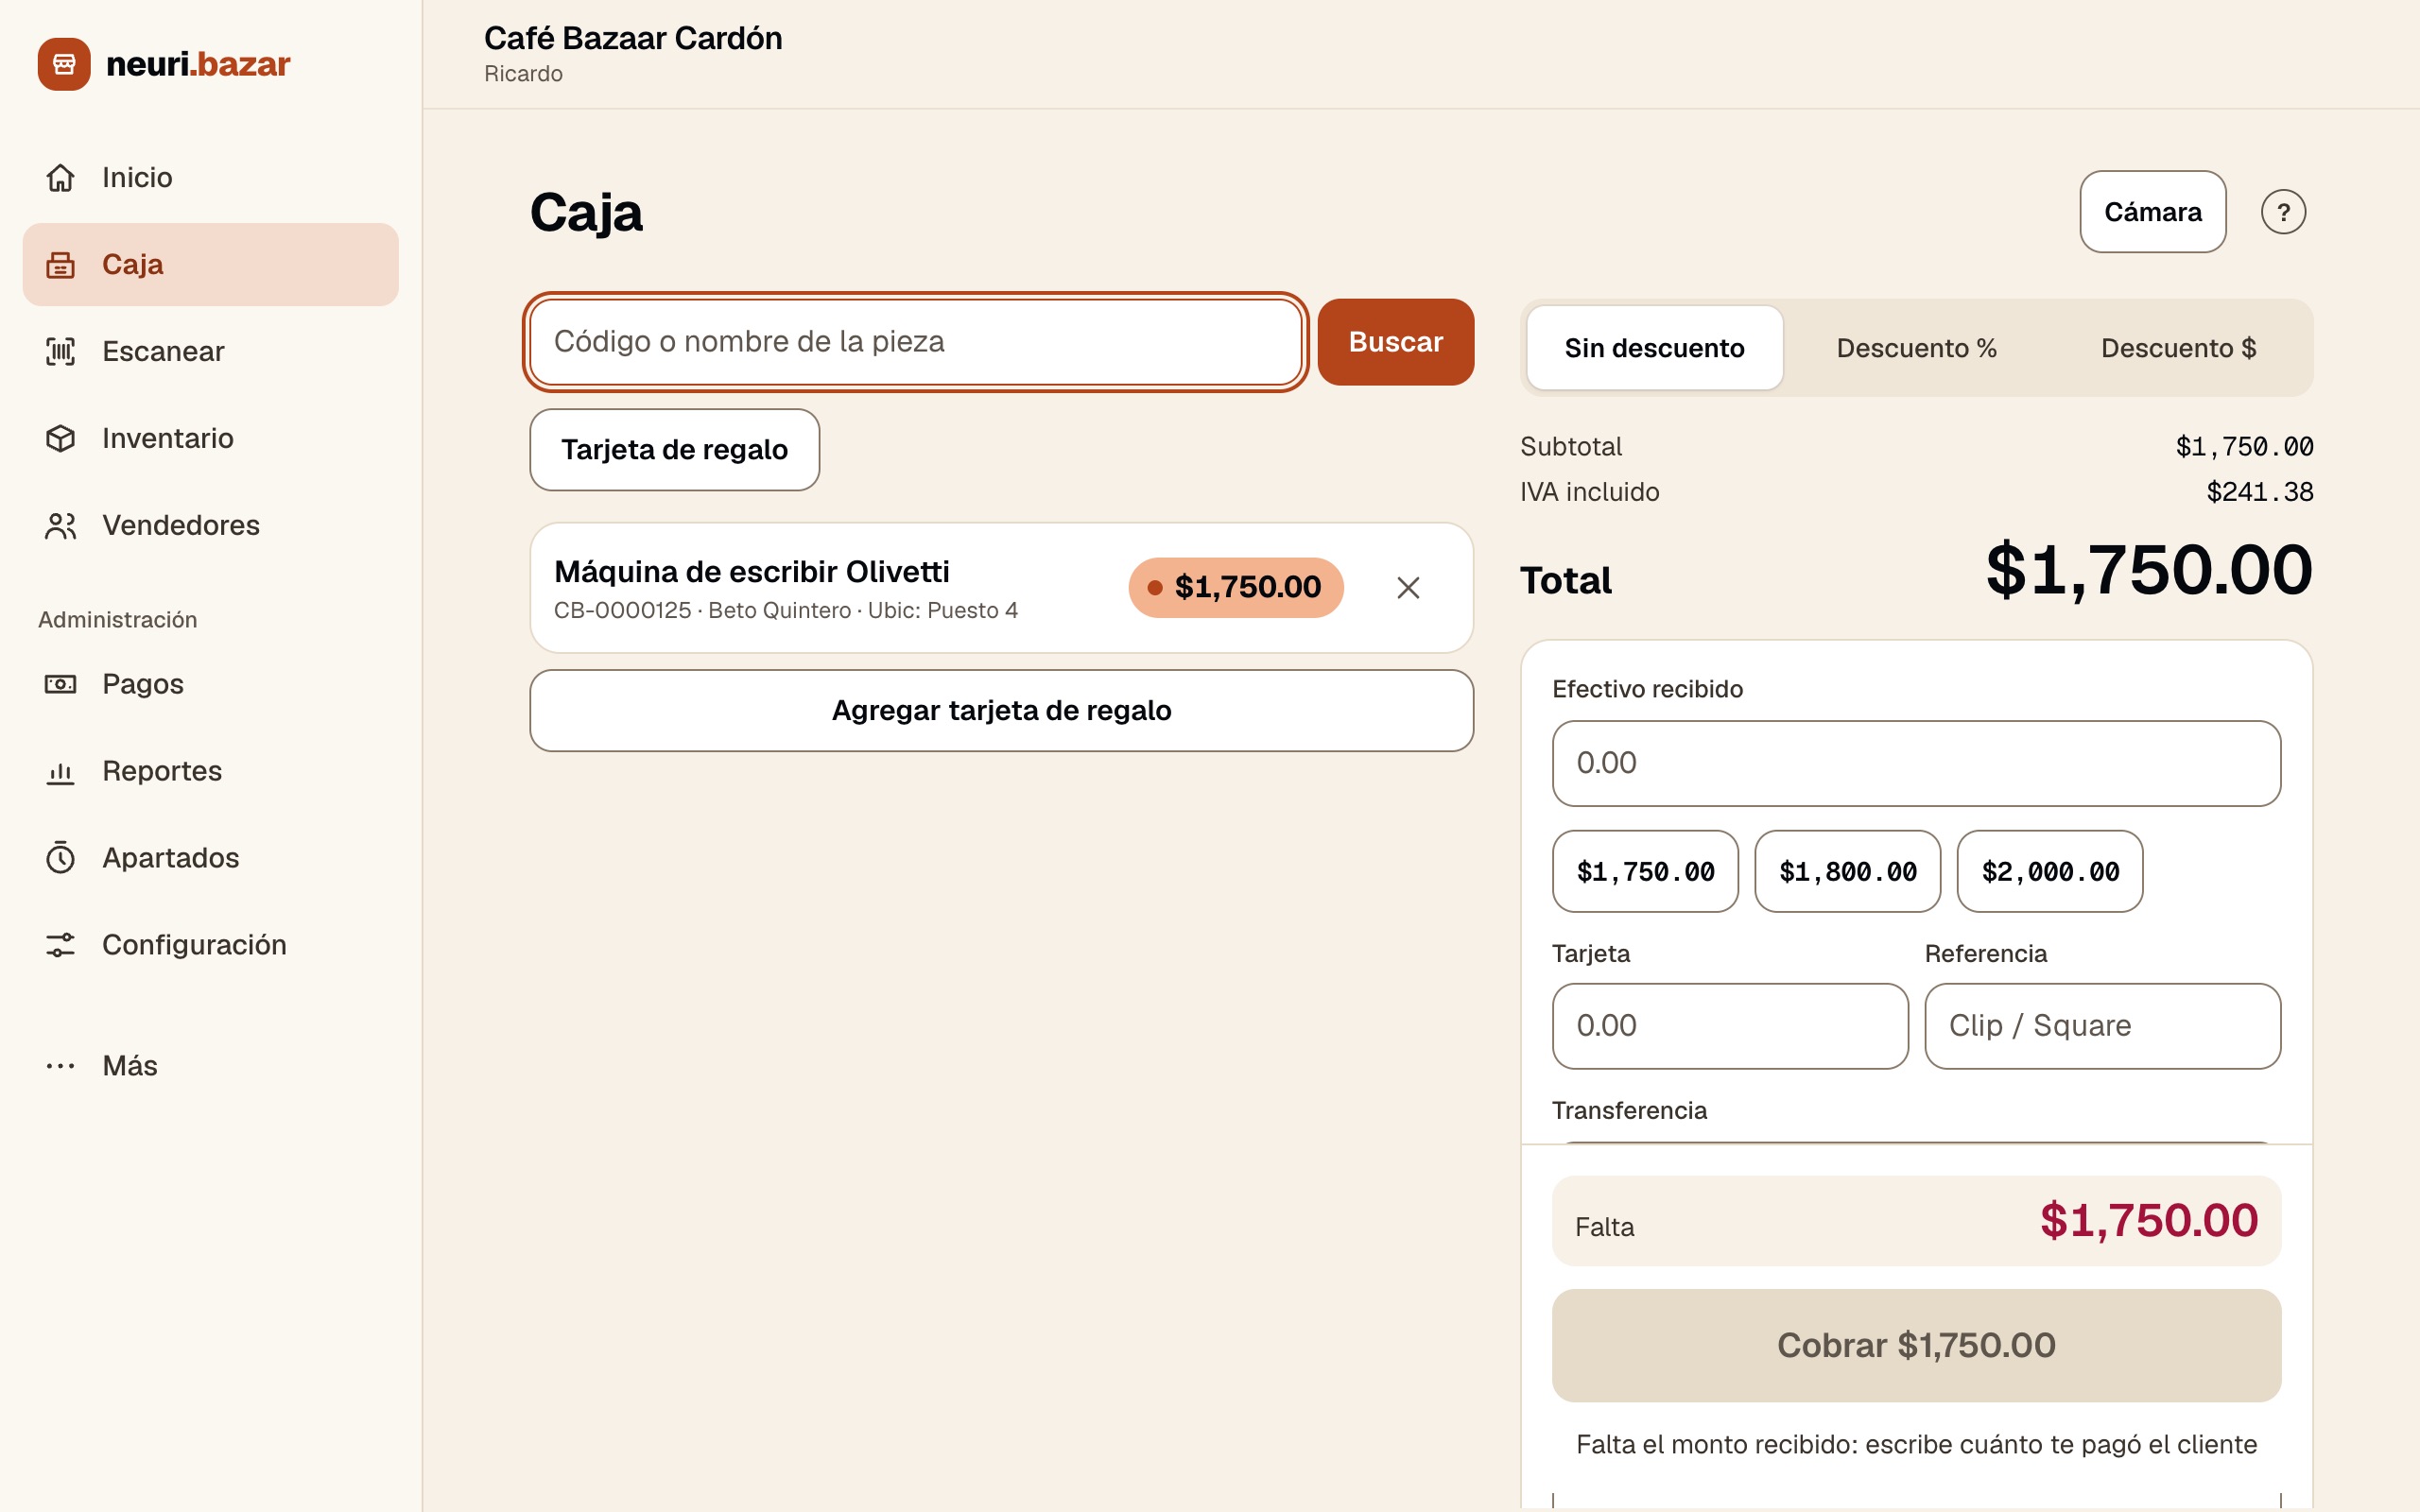Select the Sin descuento option
2420x1512 pixels.
[x=1654, y=348]
